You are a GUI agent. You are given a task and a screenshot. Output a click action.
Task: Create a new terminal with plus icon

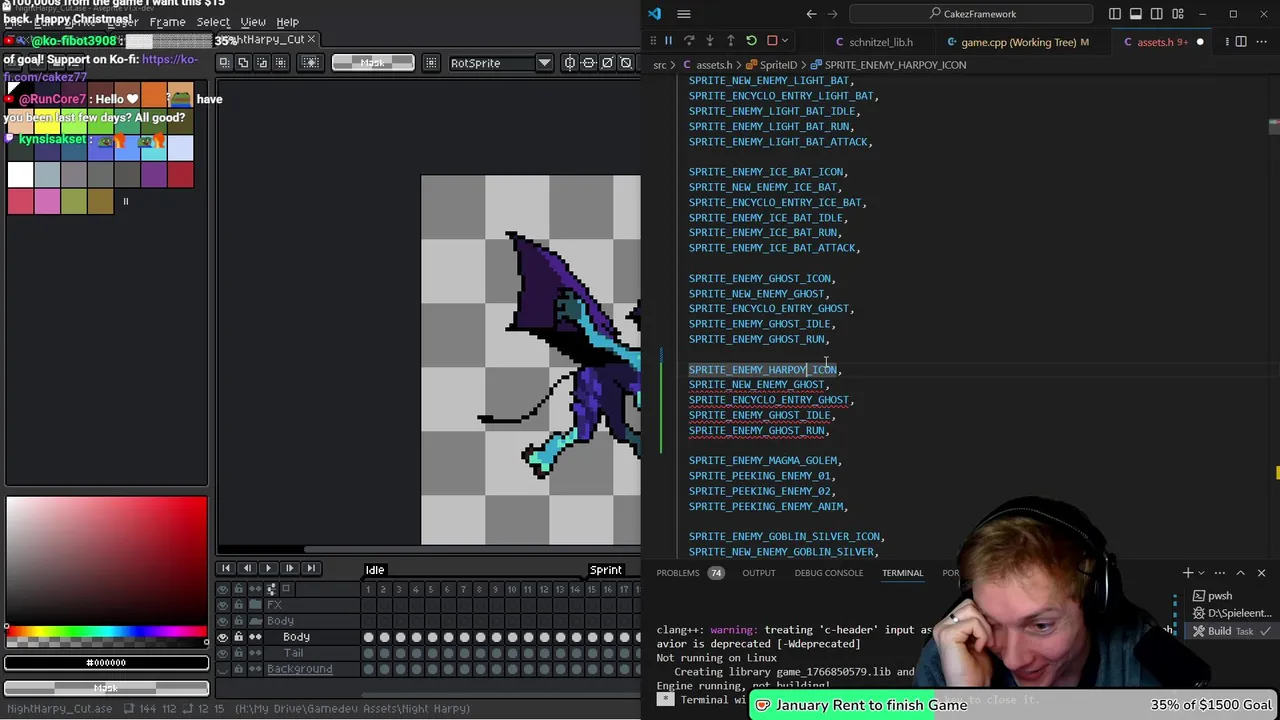tap(1188, 573)
